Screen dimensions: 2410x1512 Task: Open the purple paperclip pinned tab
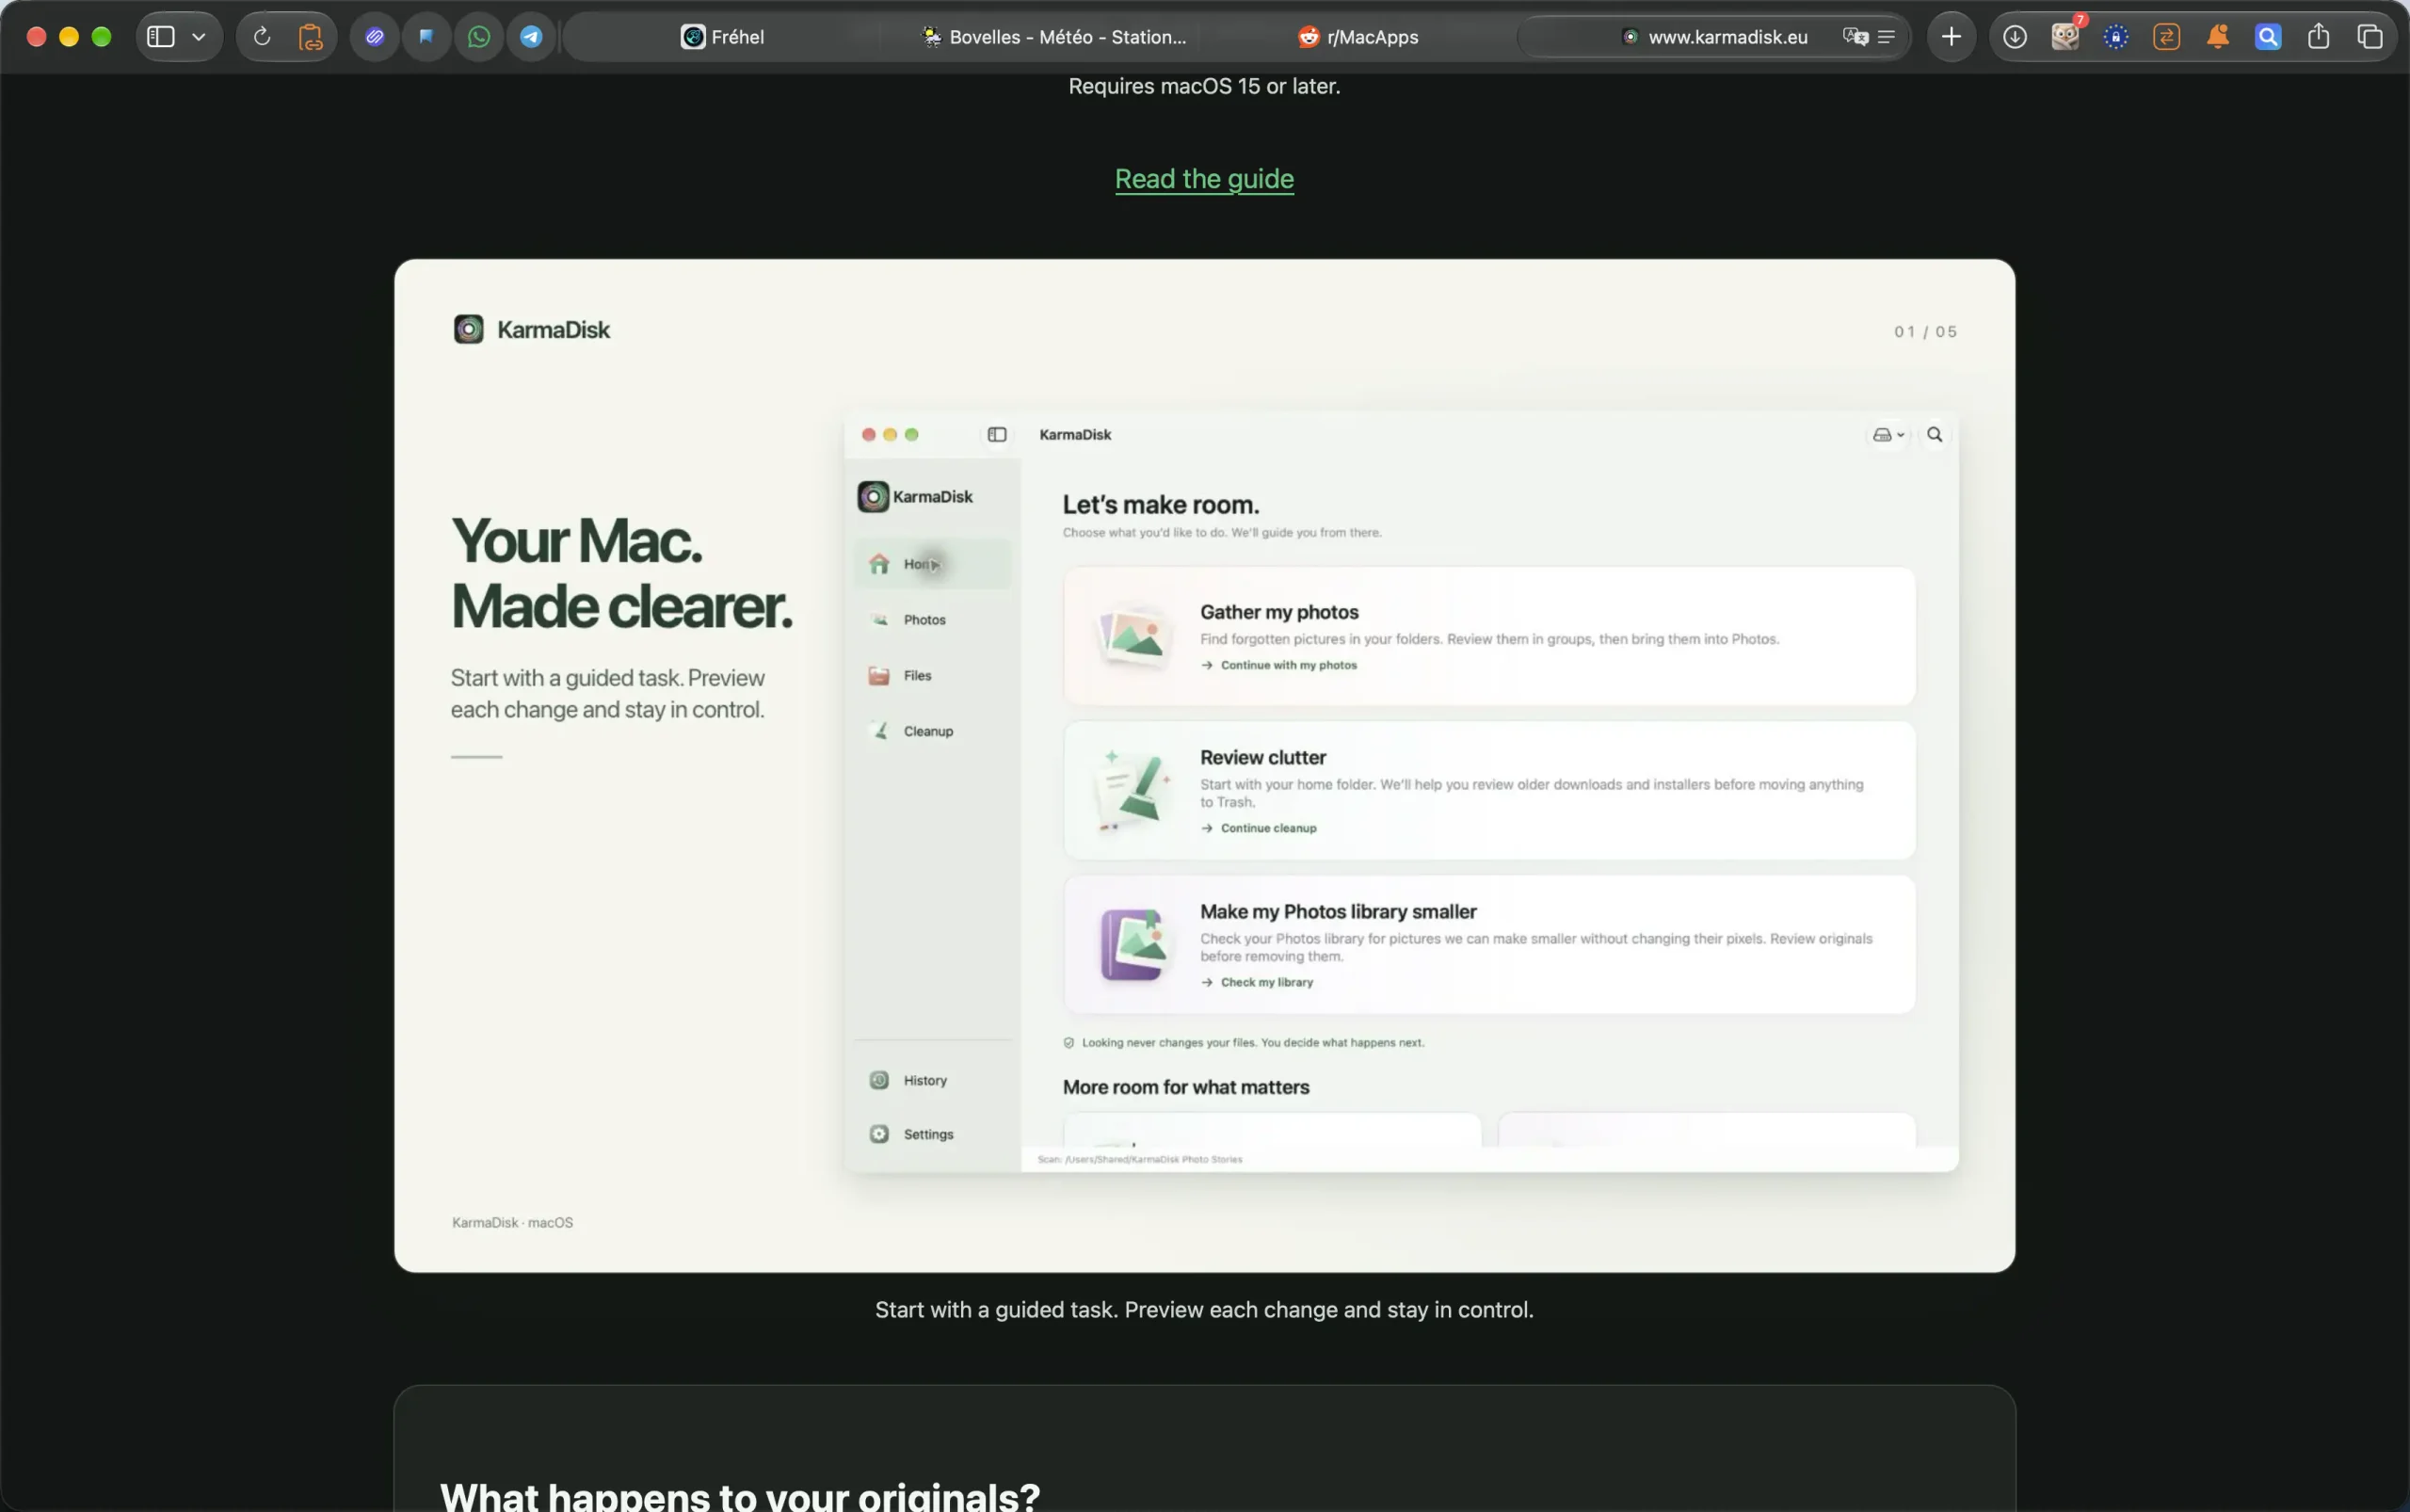click(375, 37)
